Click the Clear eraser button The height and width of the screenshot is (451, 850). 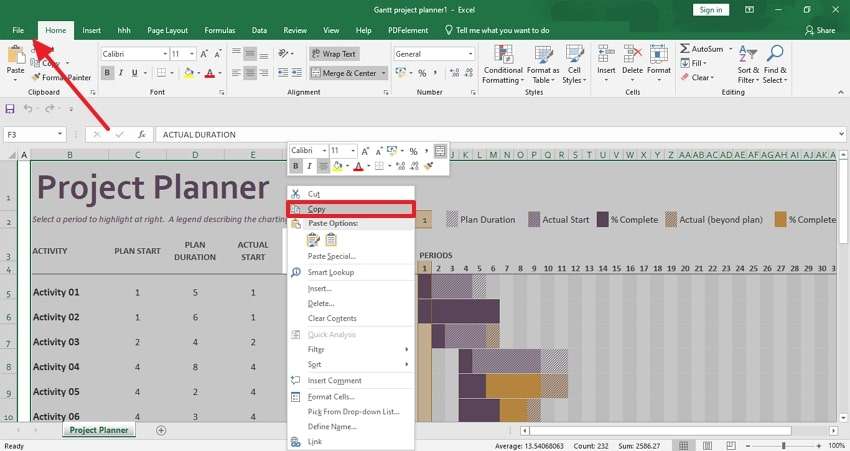coord(698,78)
